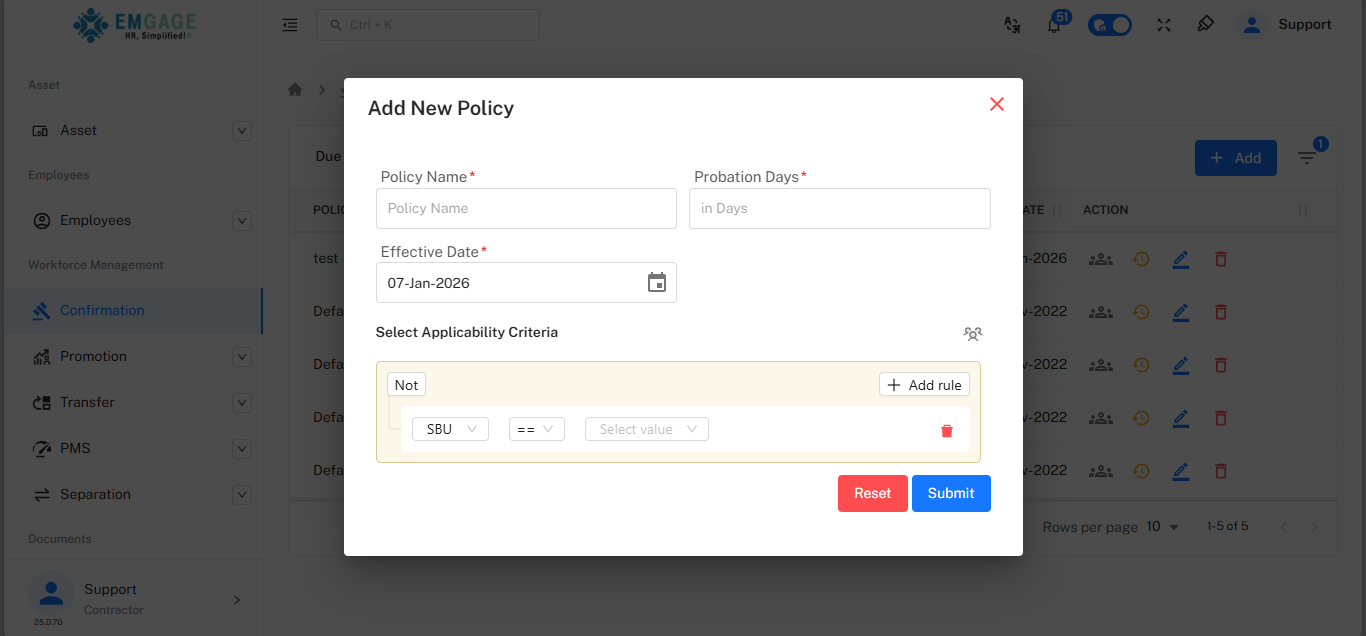Click the language translation icon
1366x636 pixels.
[x=1012, y=24]
